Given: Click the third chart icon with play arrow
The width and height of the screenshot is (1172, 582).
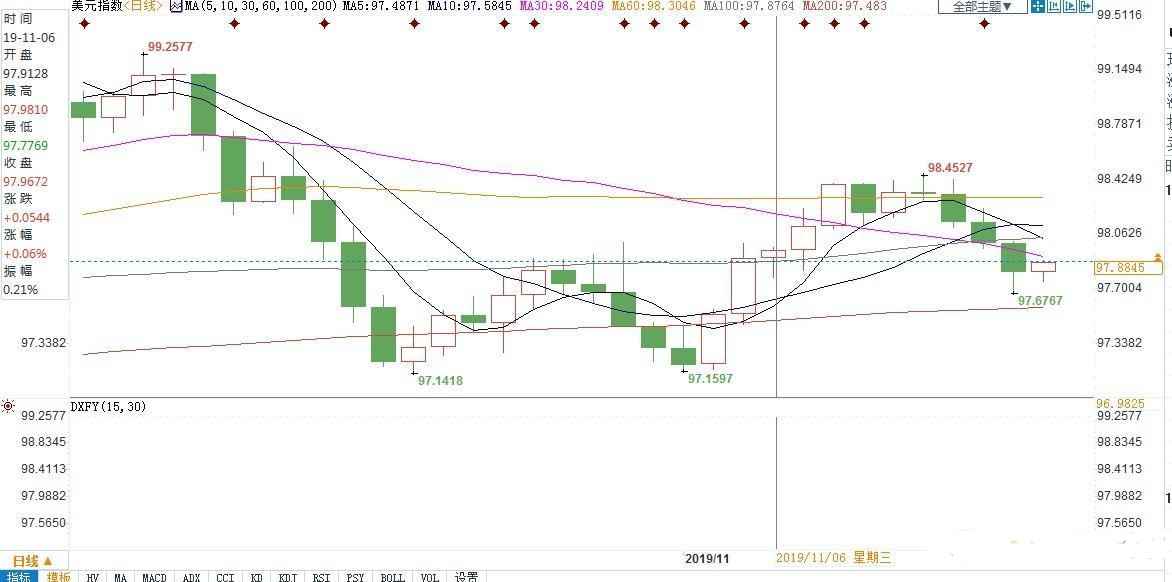Looking at the screenshot, I should click(x=1071, y=7).
